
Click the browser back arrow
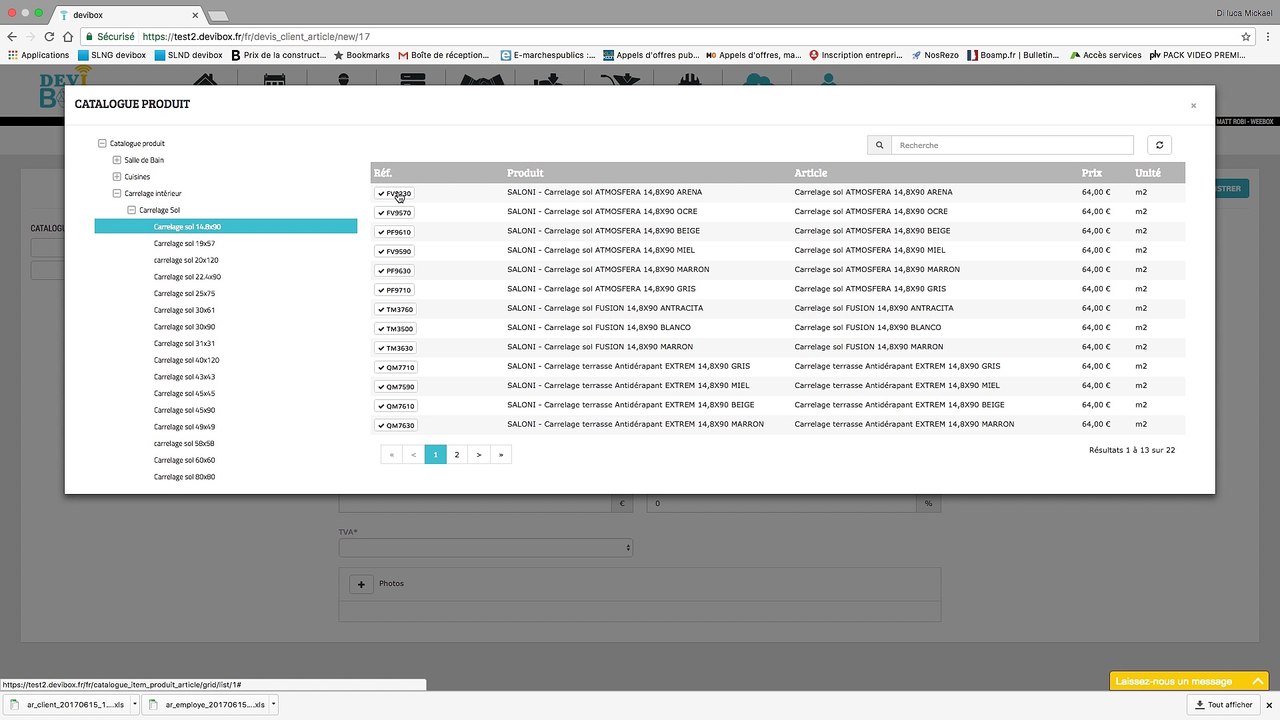tap(12, 36)
